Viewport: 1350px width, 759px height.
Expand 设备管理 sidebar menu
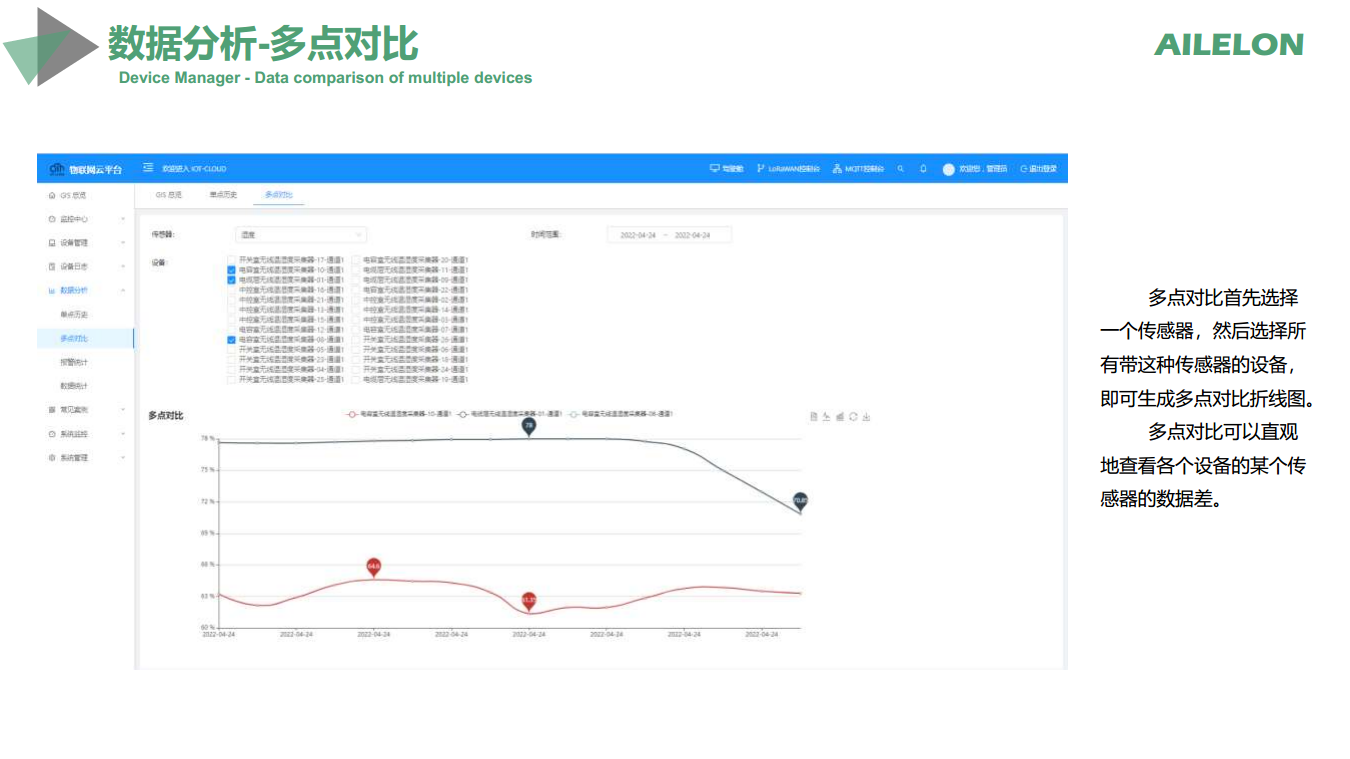[86, 243]
